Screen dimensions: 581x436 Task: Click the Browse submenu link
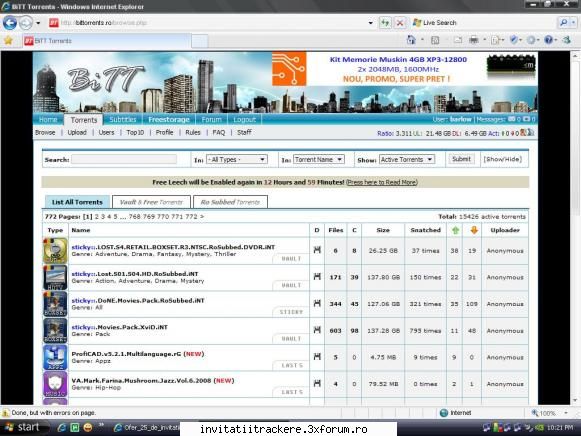45,133
